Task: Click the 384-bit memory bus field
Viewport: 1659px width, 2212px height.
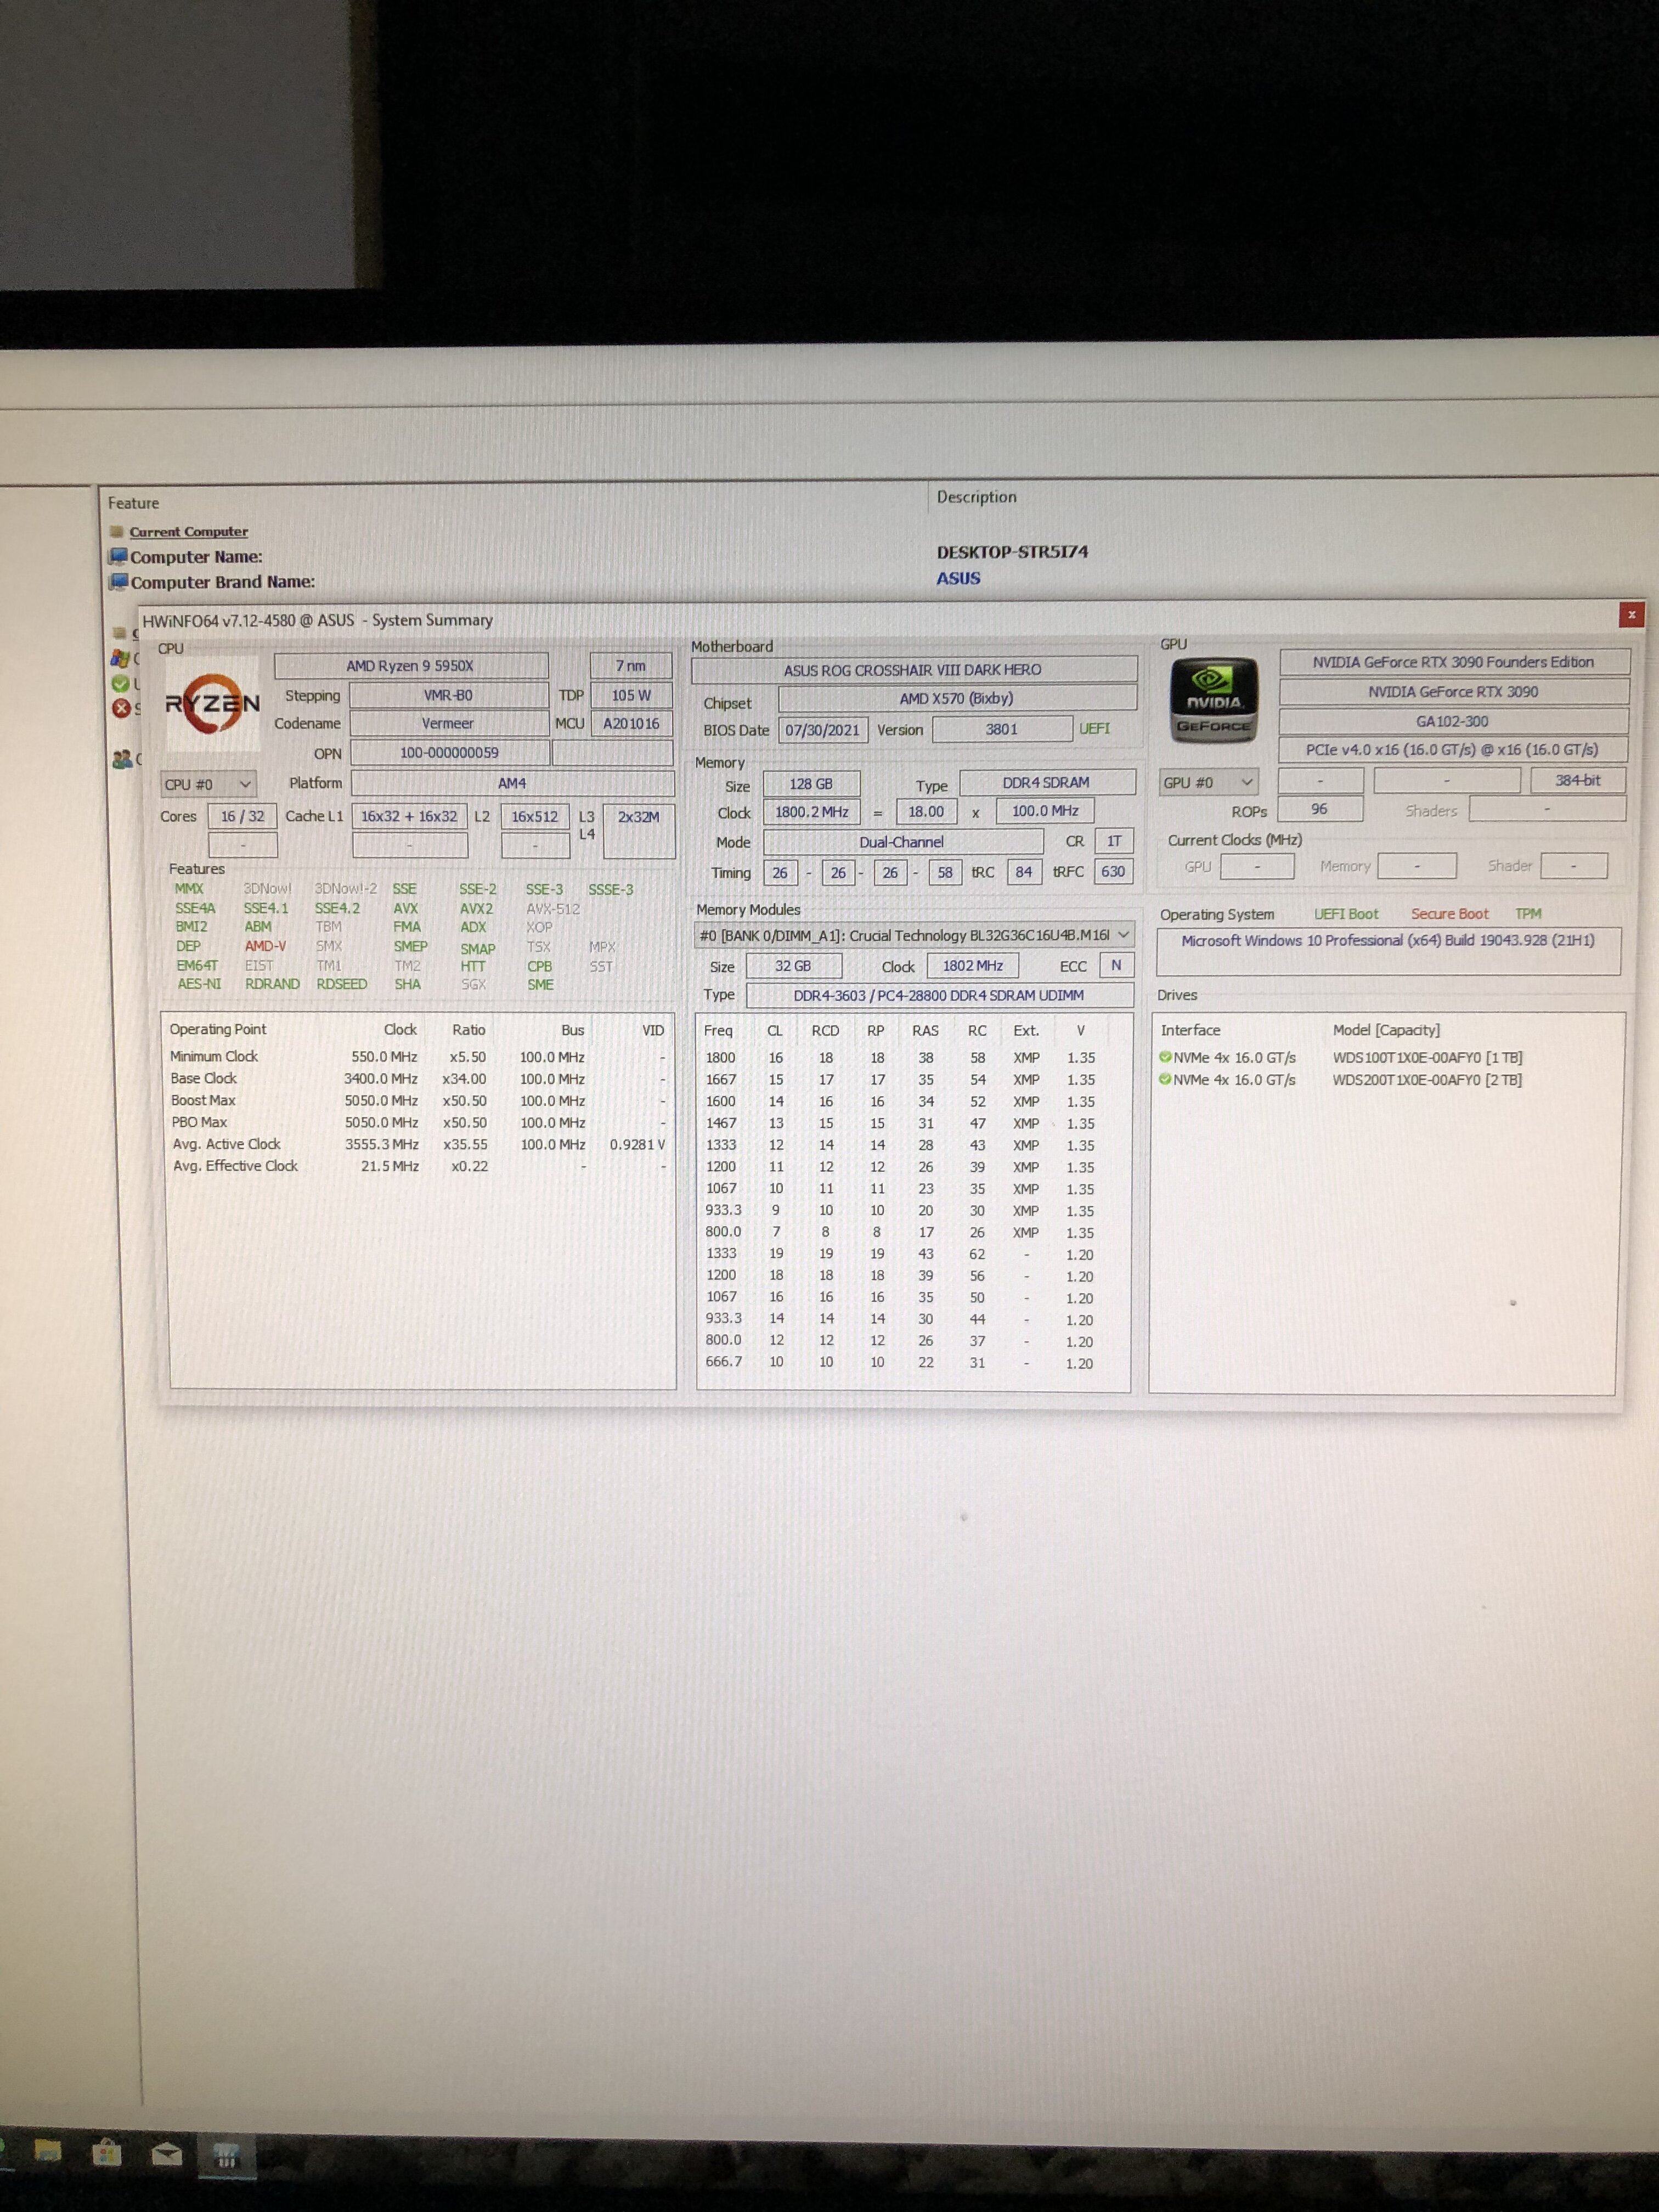Action: (x=1578, y=780)
